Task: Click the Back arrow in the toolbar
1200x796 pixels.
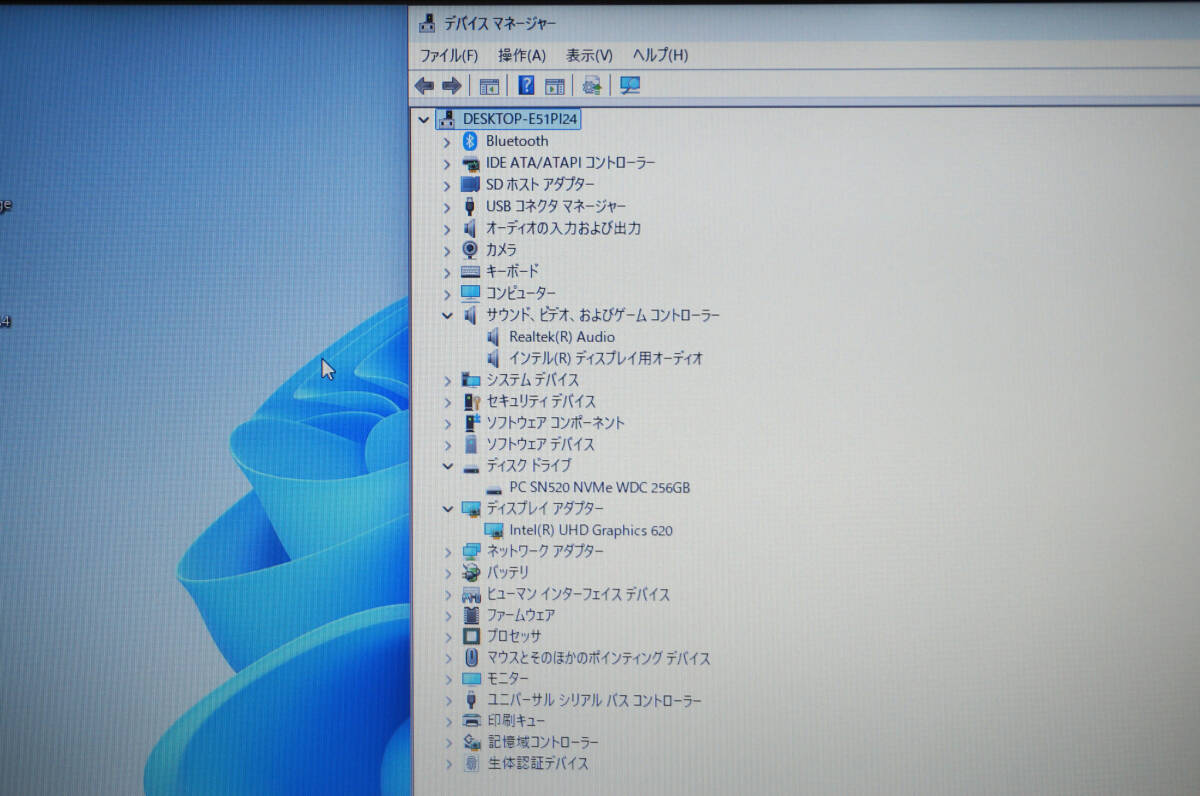Action: click(x=424, y=86)
